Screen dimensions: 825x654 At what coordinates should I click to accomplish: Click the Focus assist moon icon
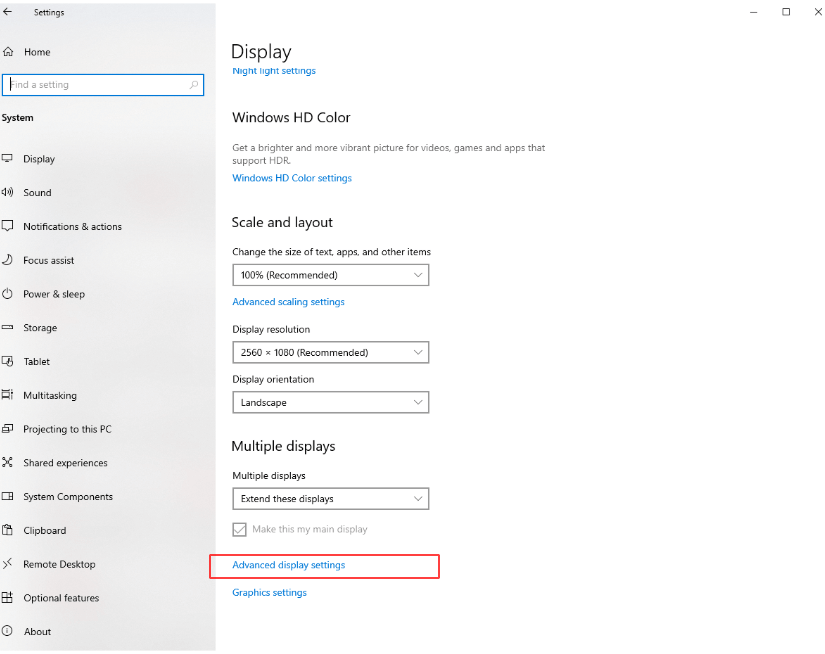[7, 260]
